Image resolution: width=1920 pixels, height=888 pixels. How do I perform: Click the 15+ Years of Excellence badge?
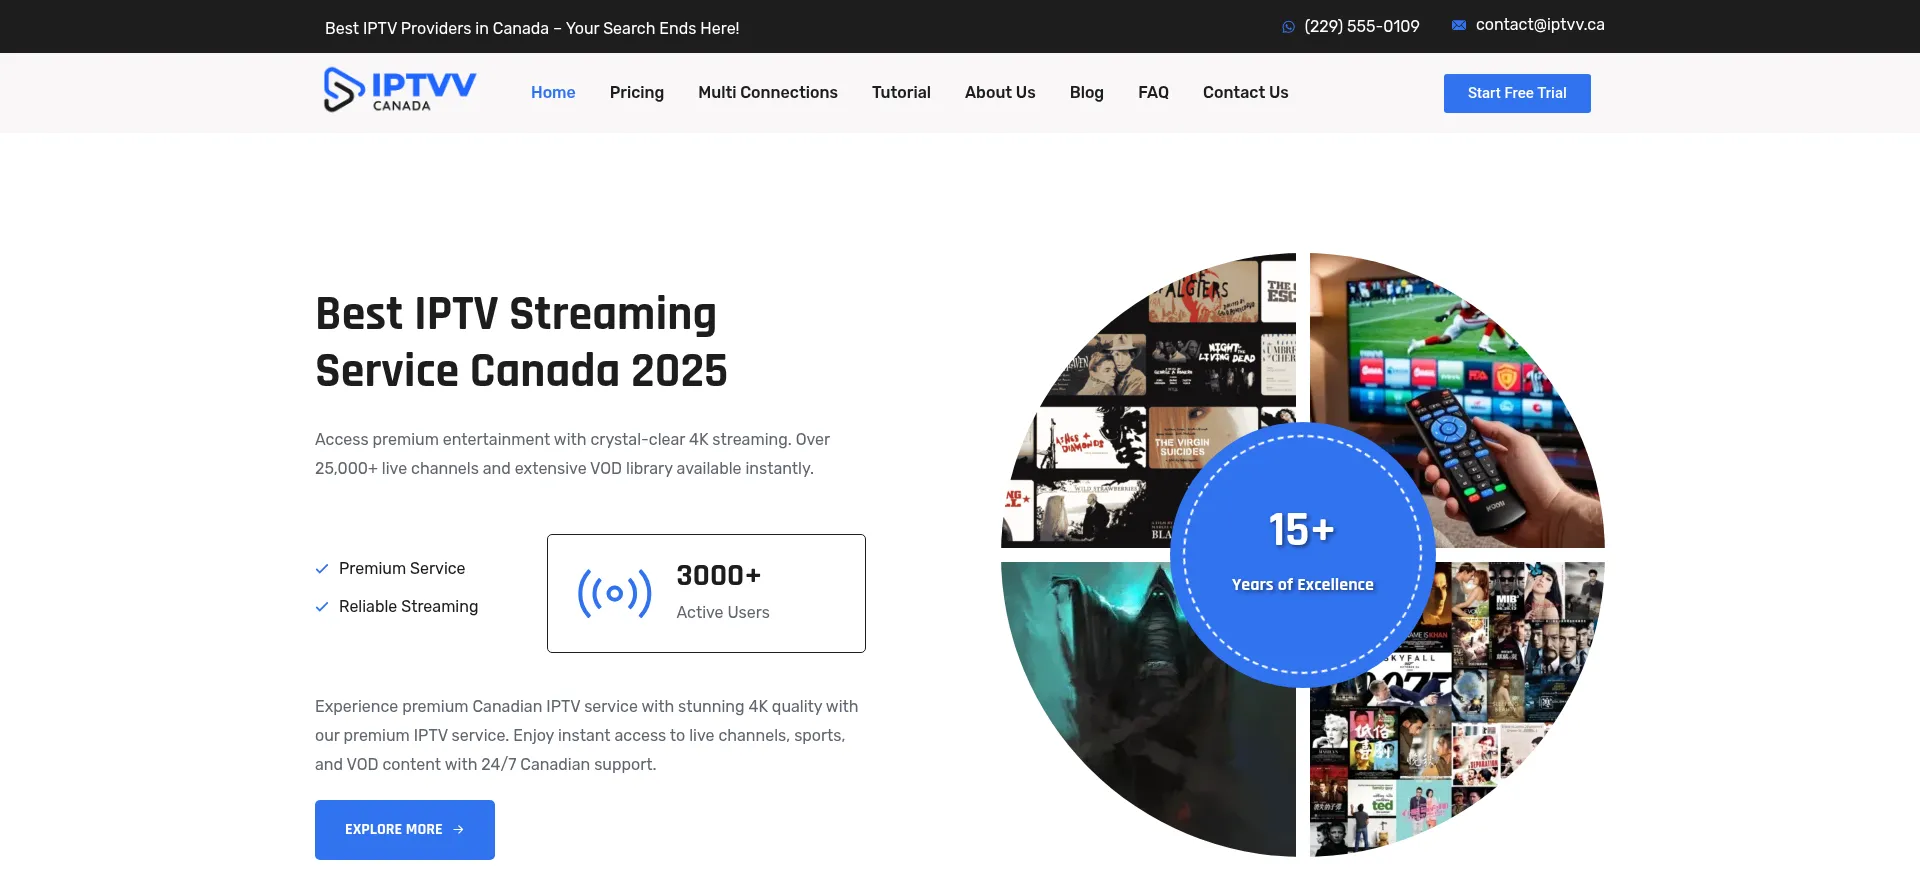pyautogui.click(x=1302, y=555)
